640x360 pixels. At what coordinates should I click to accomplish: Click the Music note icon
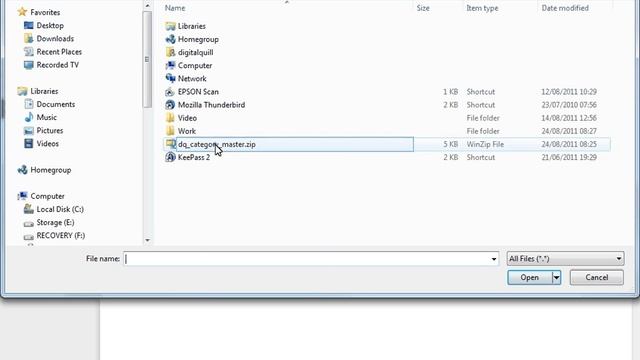tap(29, 117)
